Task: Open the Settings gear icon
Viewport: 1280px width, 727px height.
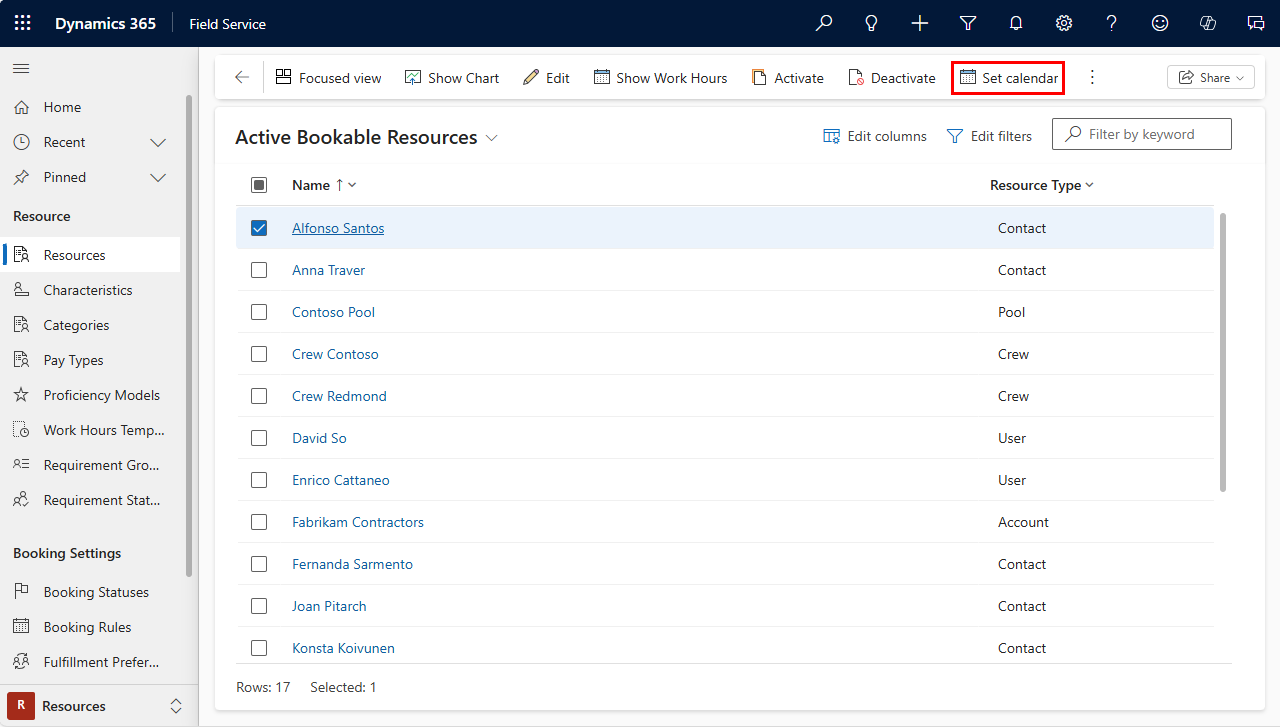Action: coord(1063,23)
